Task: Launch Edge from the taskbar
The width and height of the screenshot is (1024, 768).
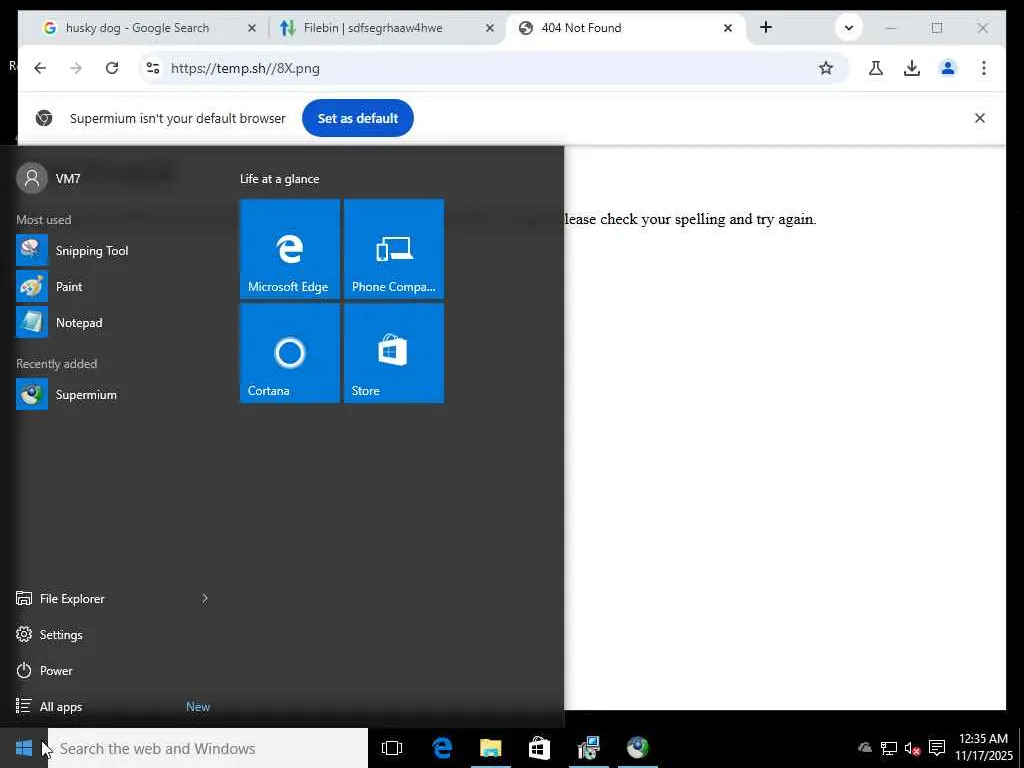Action: click(x=442, y=748)
